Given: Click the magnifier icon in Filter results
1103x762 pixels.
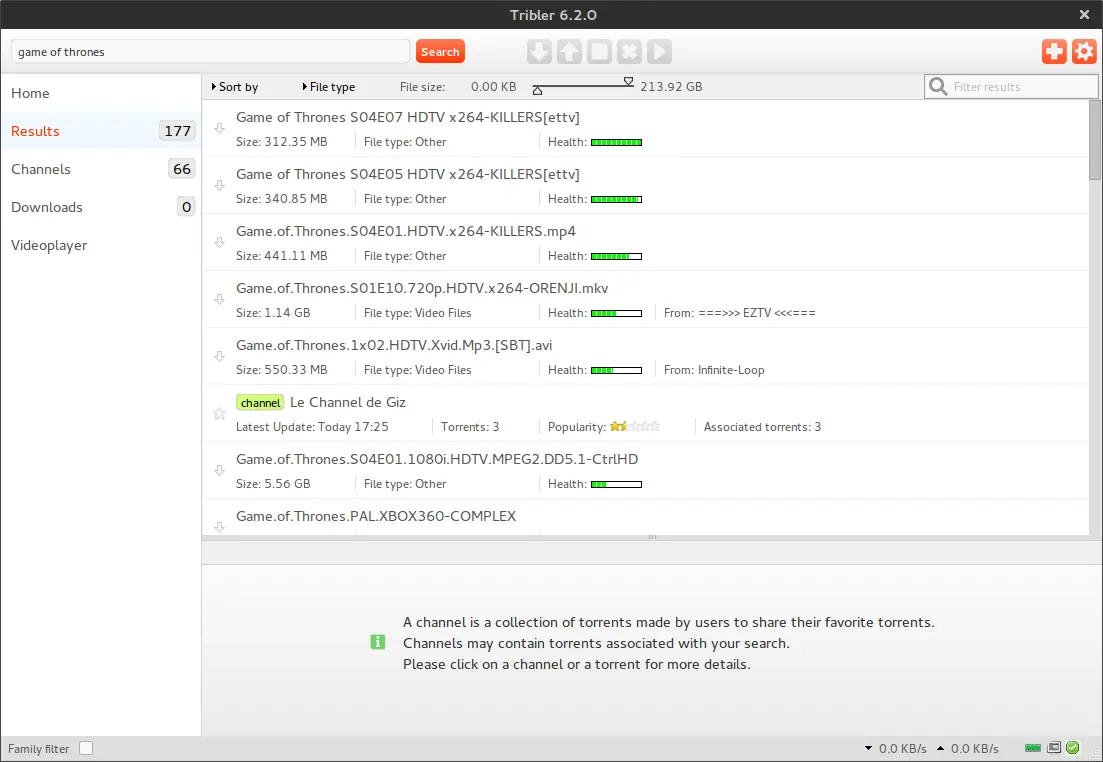Looking at the screenshot, I should [x=938, y=87].
